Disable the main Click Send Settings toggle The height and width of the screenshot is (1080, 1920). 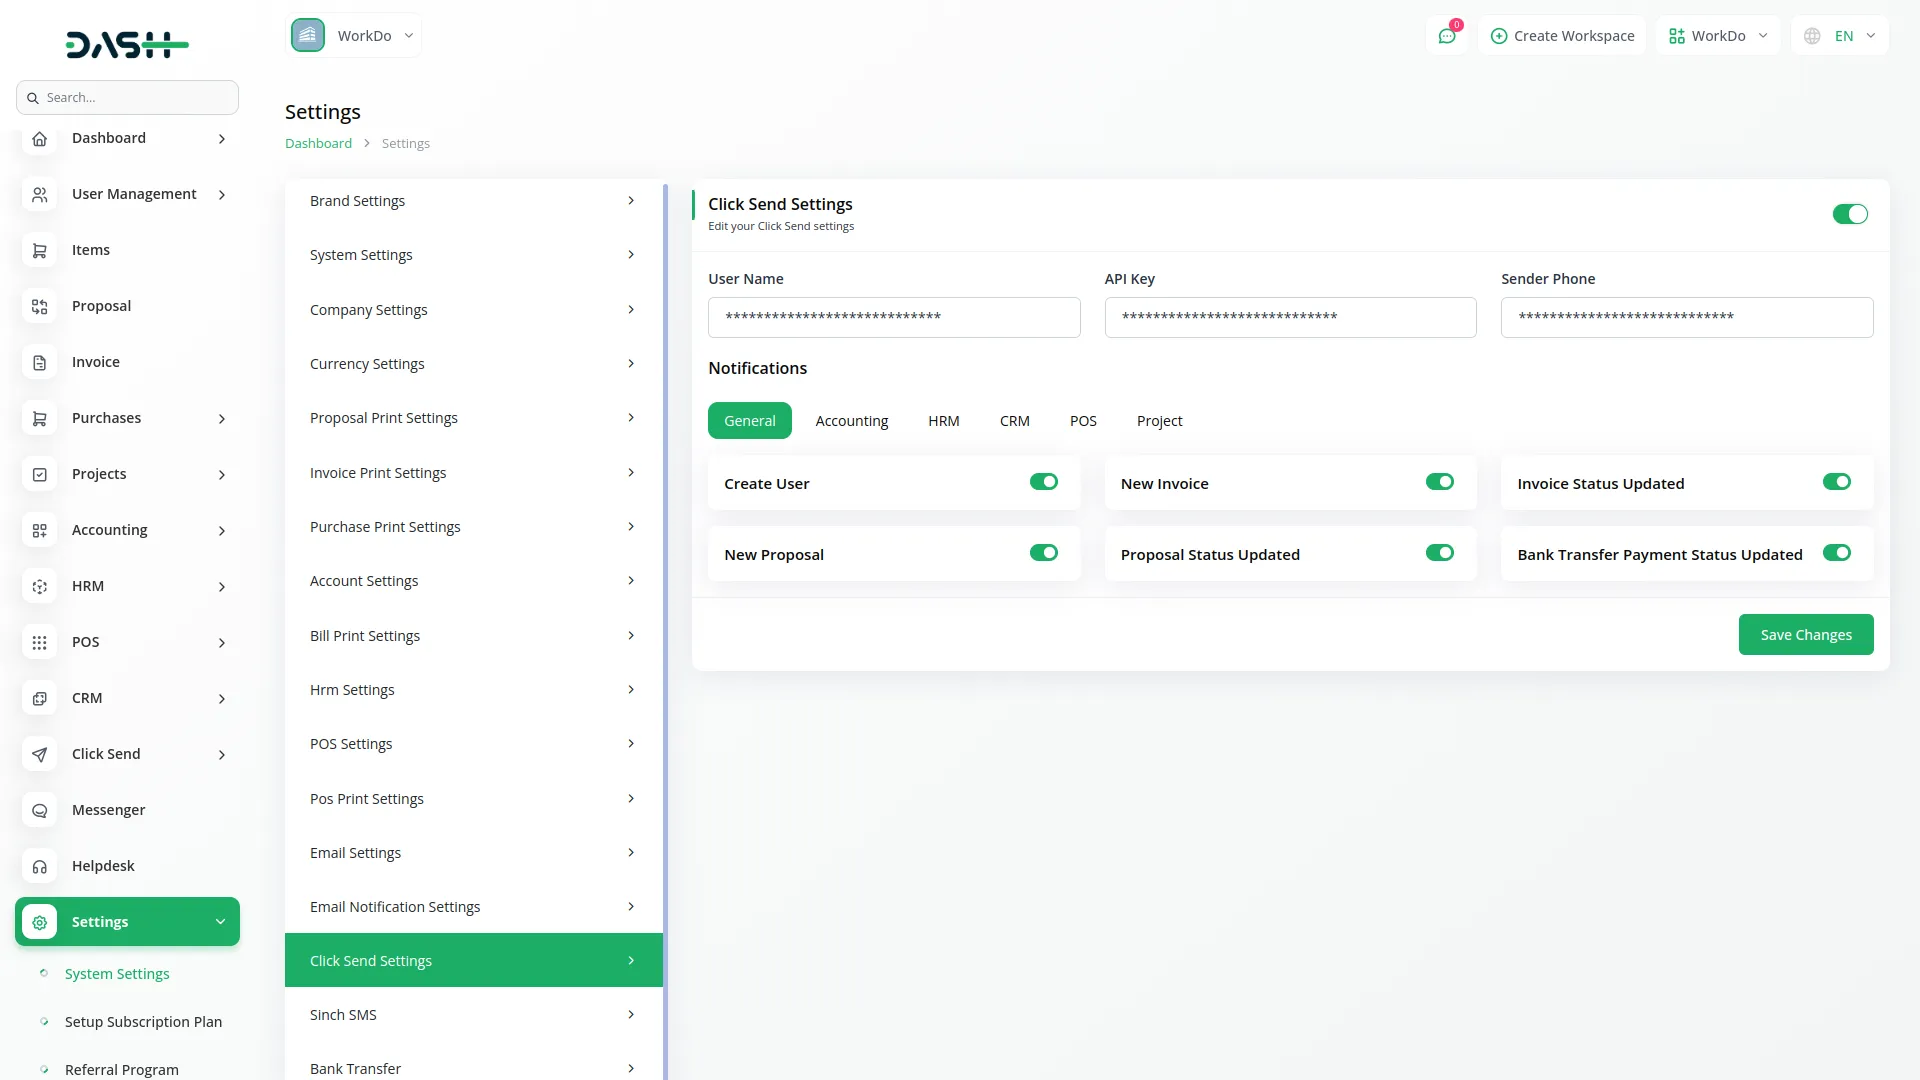click(1849, 214)
